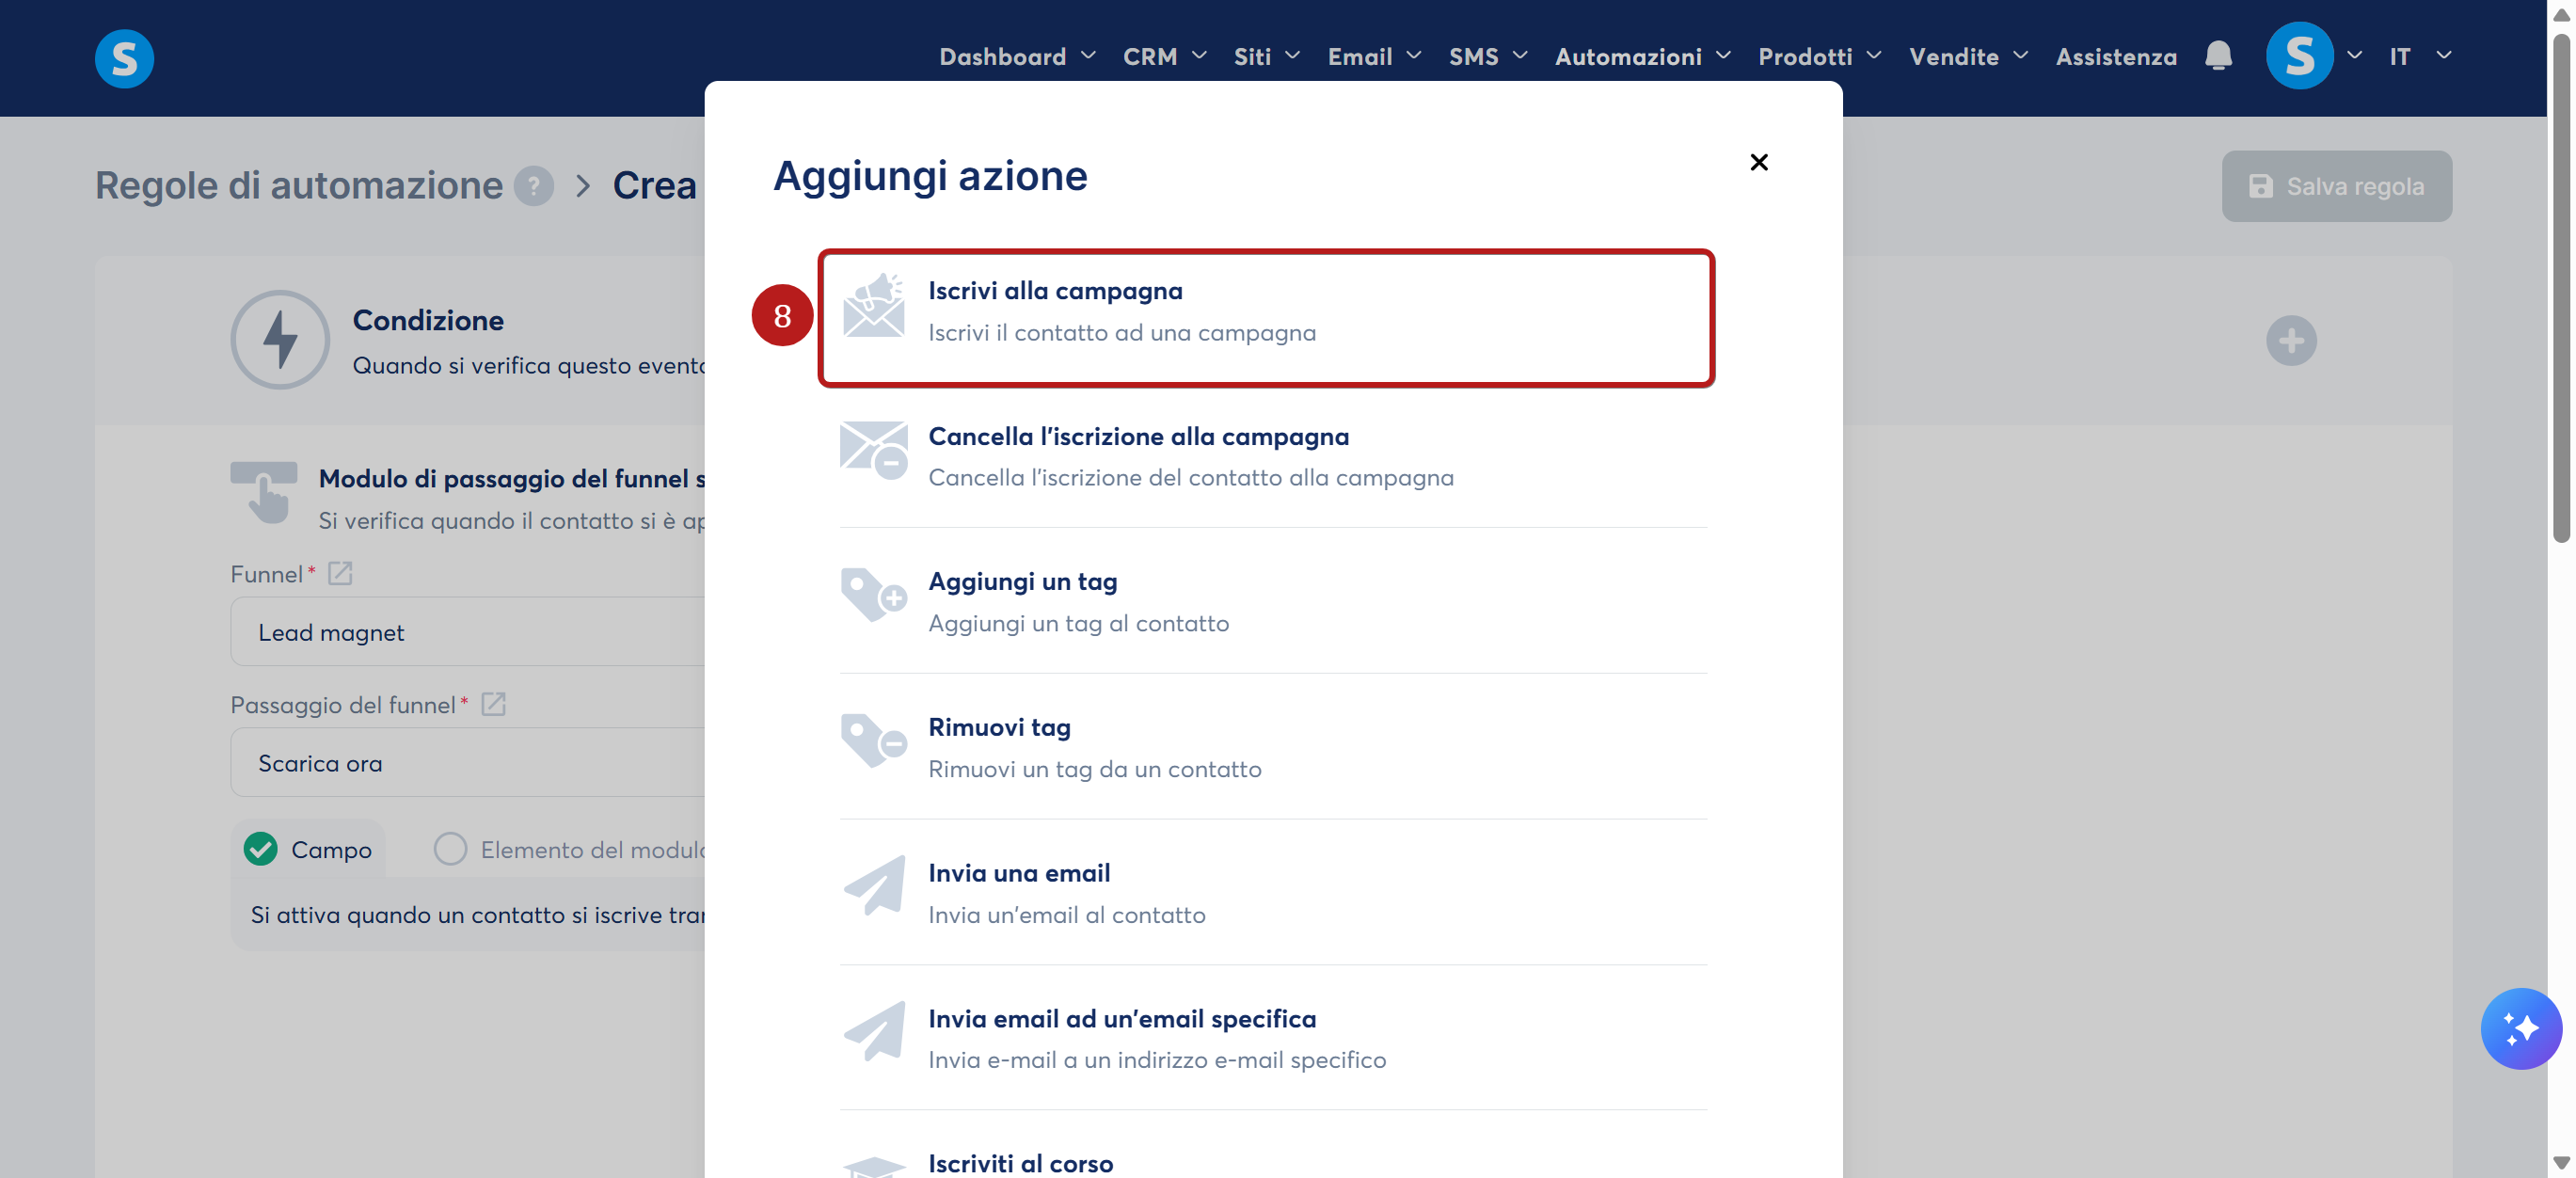Viewport: 2576px width, 1178px height.
Task: Click the funnel step form hand icon
Action: [x=264, y=492]
